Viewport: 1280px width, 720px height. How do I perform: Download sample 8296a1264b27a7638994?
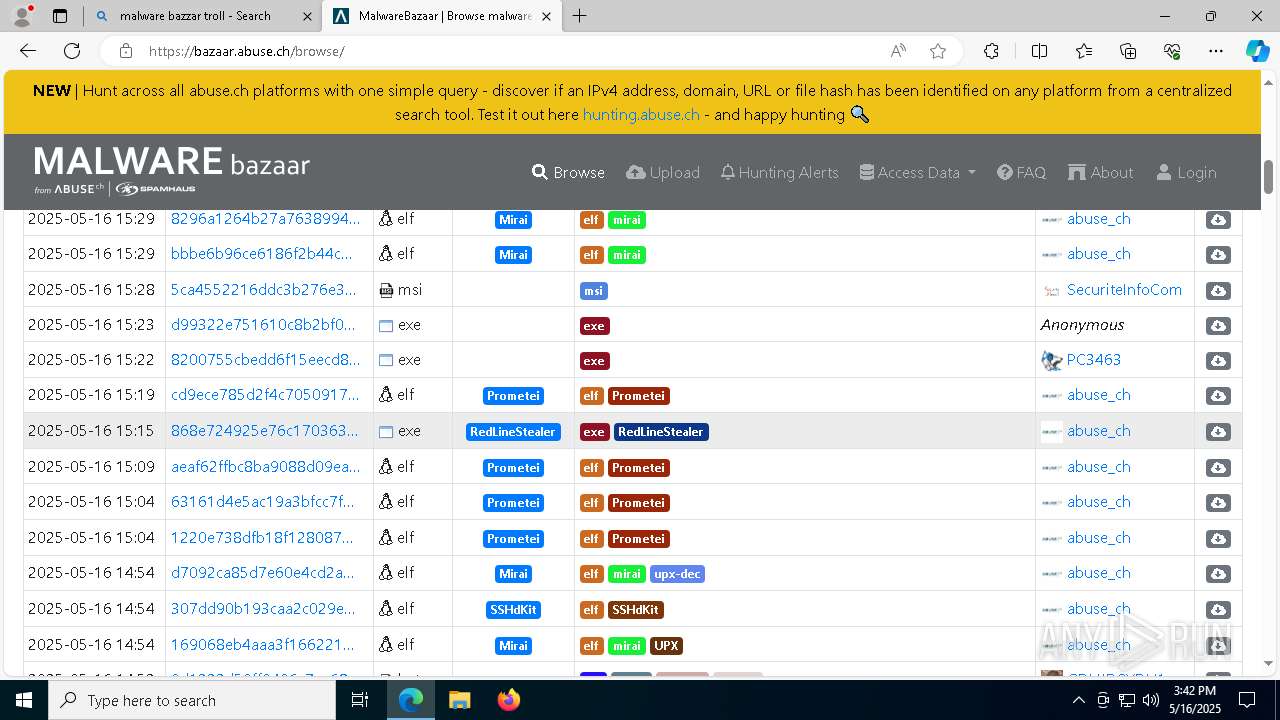tap(1218, 220)
